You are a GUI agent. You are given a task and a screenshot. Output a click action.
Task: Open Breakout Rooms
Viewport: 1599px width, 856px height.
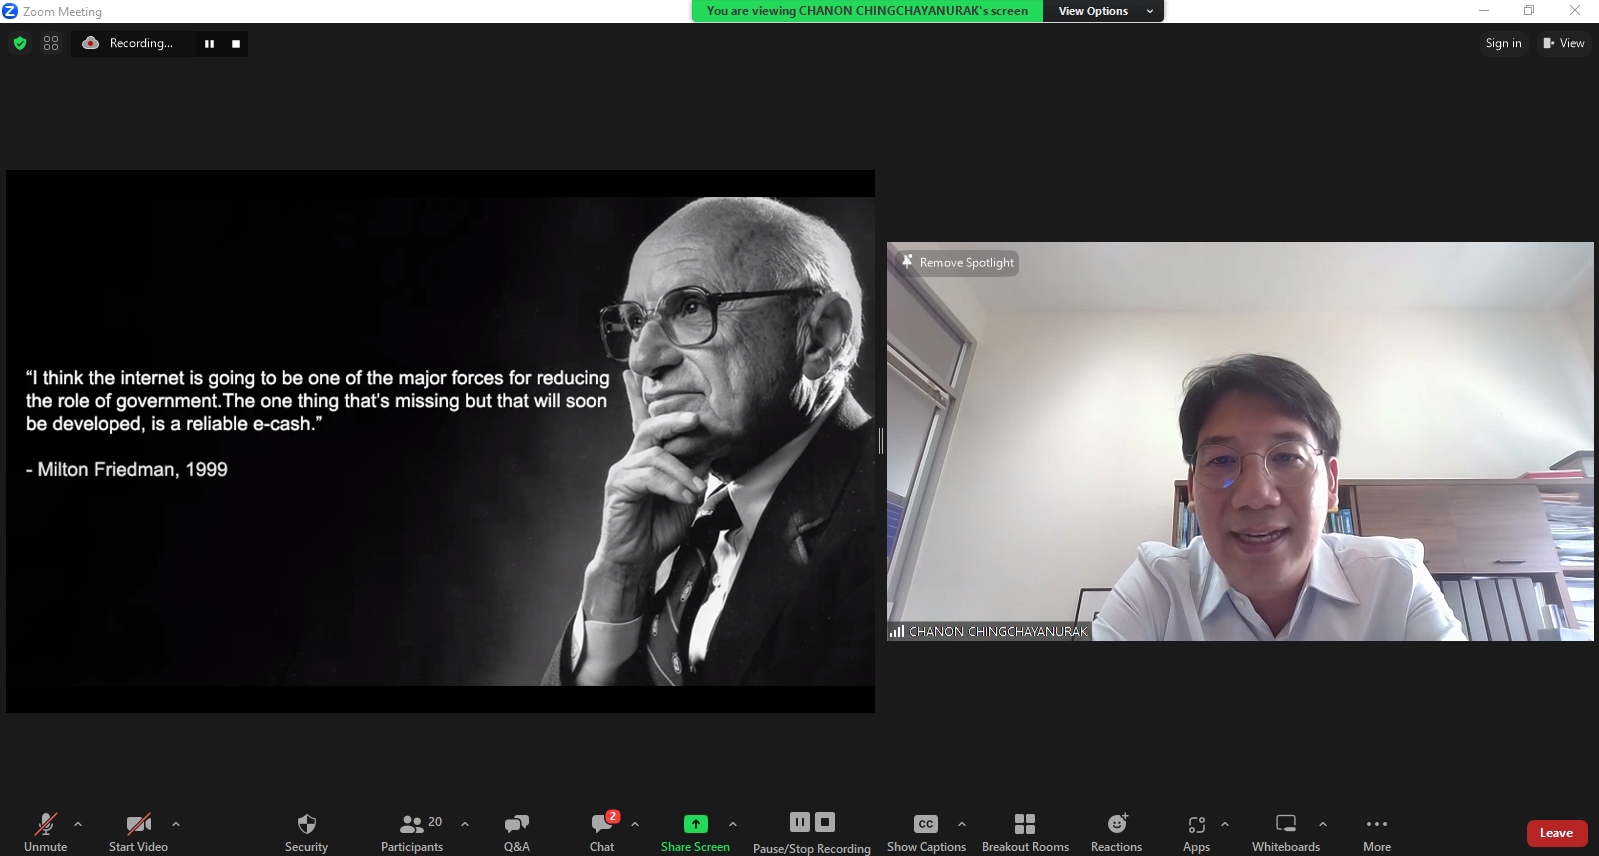tap(1025, 832)
